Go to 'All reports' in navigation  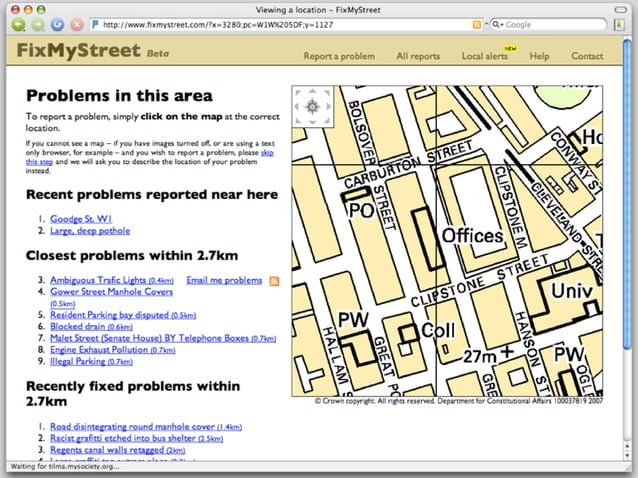coord(418,56)
